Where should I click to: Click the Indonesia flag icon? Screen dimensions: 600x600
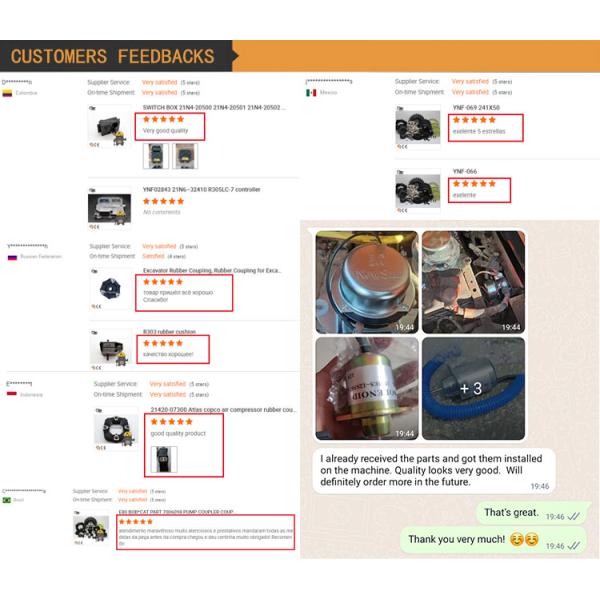11,394
